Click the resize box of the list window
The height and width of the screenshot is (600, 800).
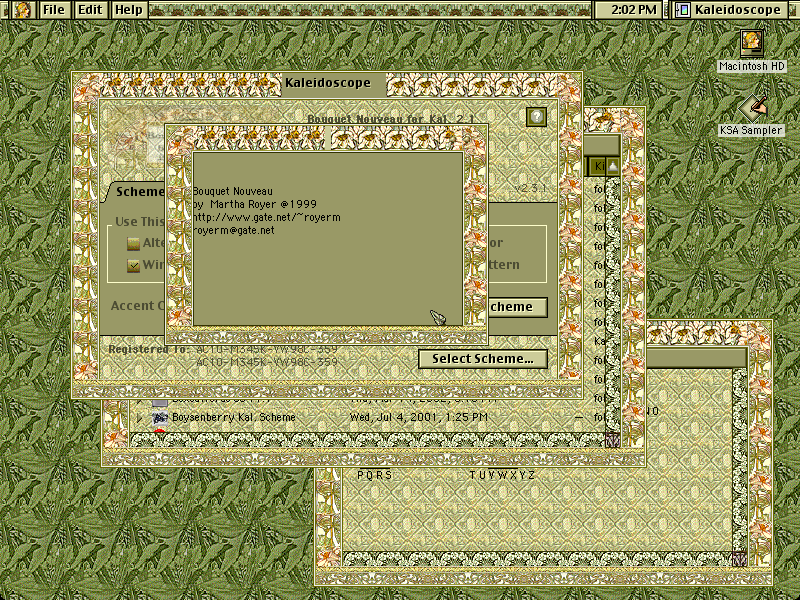tap(613, 440)
